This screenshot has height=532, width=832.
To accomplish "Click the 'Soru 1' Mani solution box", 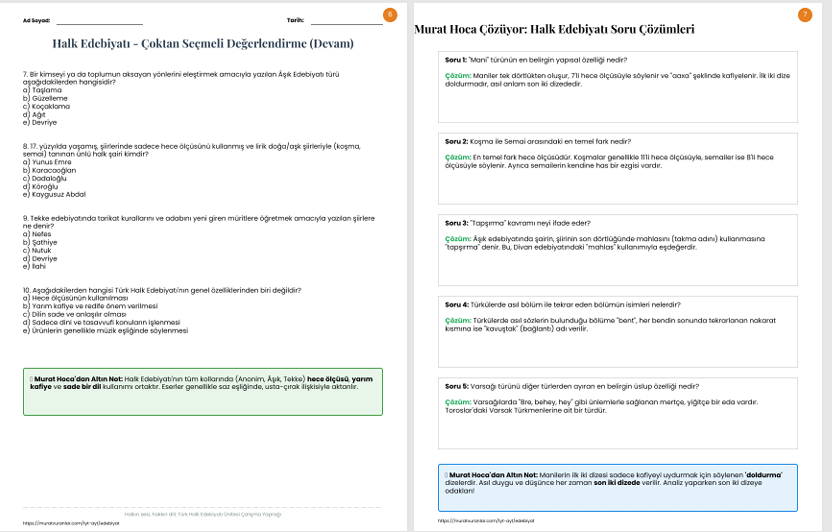I will [617, 86].
